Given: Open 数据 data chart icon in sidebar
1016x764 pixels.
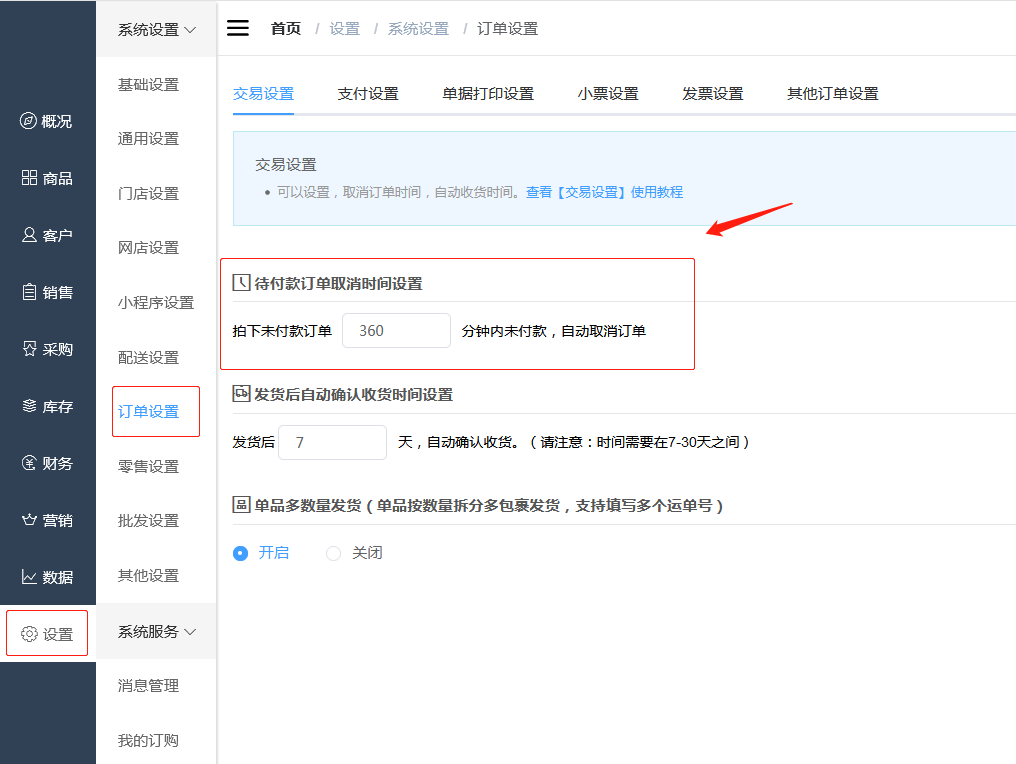Looking at the screenshot, I should [29, 577].
